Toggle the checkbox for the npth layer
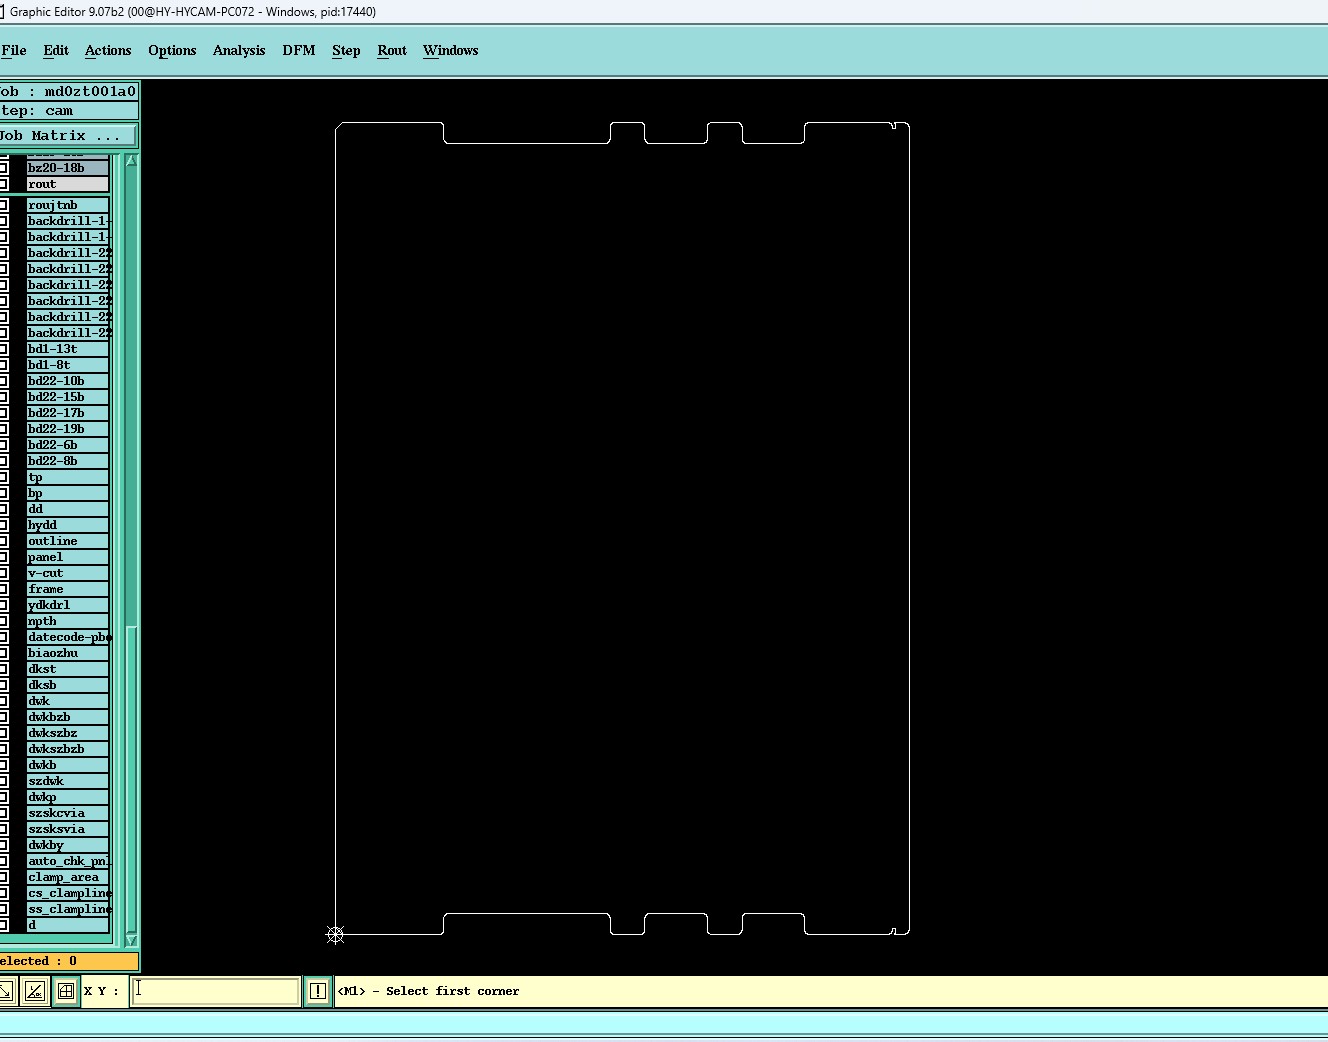The height and width of the screenshot is (1042, 1328). click(x=3, y=621)
